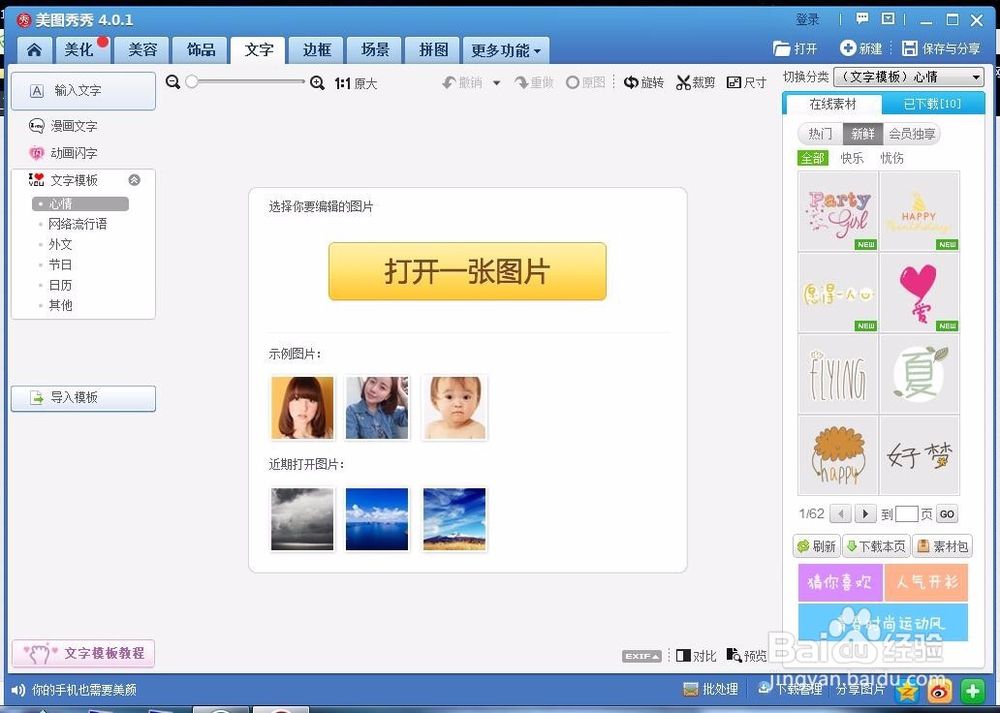Open batch processing (批处理)
The height and width of the screenshot is (713, 1000).
pyautogui.click(x=711, y=689)
